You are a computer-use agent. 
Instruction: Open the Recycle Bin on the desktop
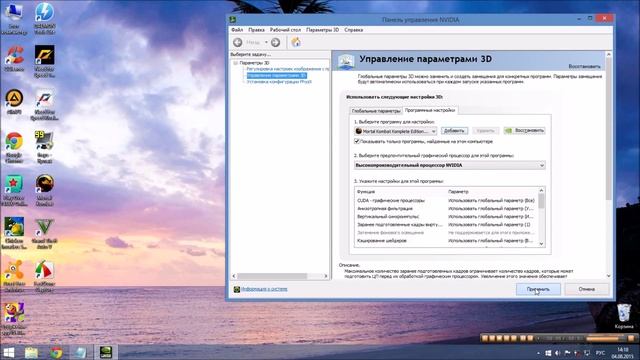coord(624,316)
